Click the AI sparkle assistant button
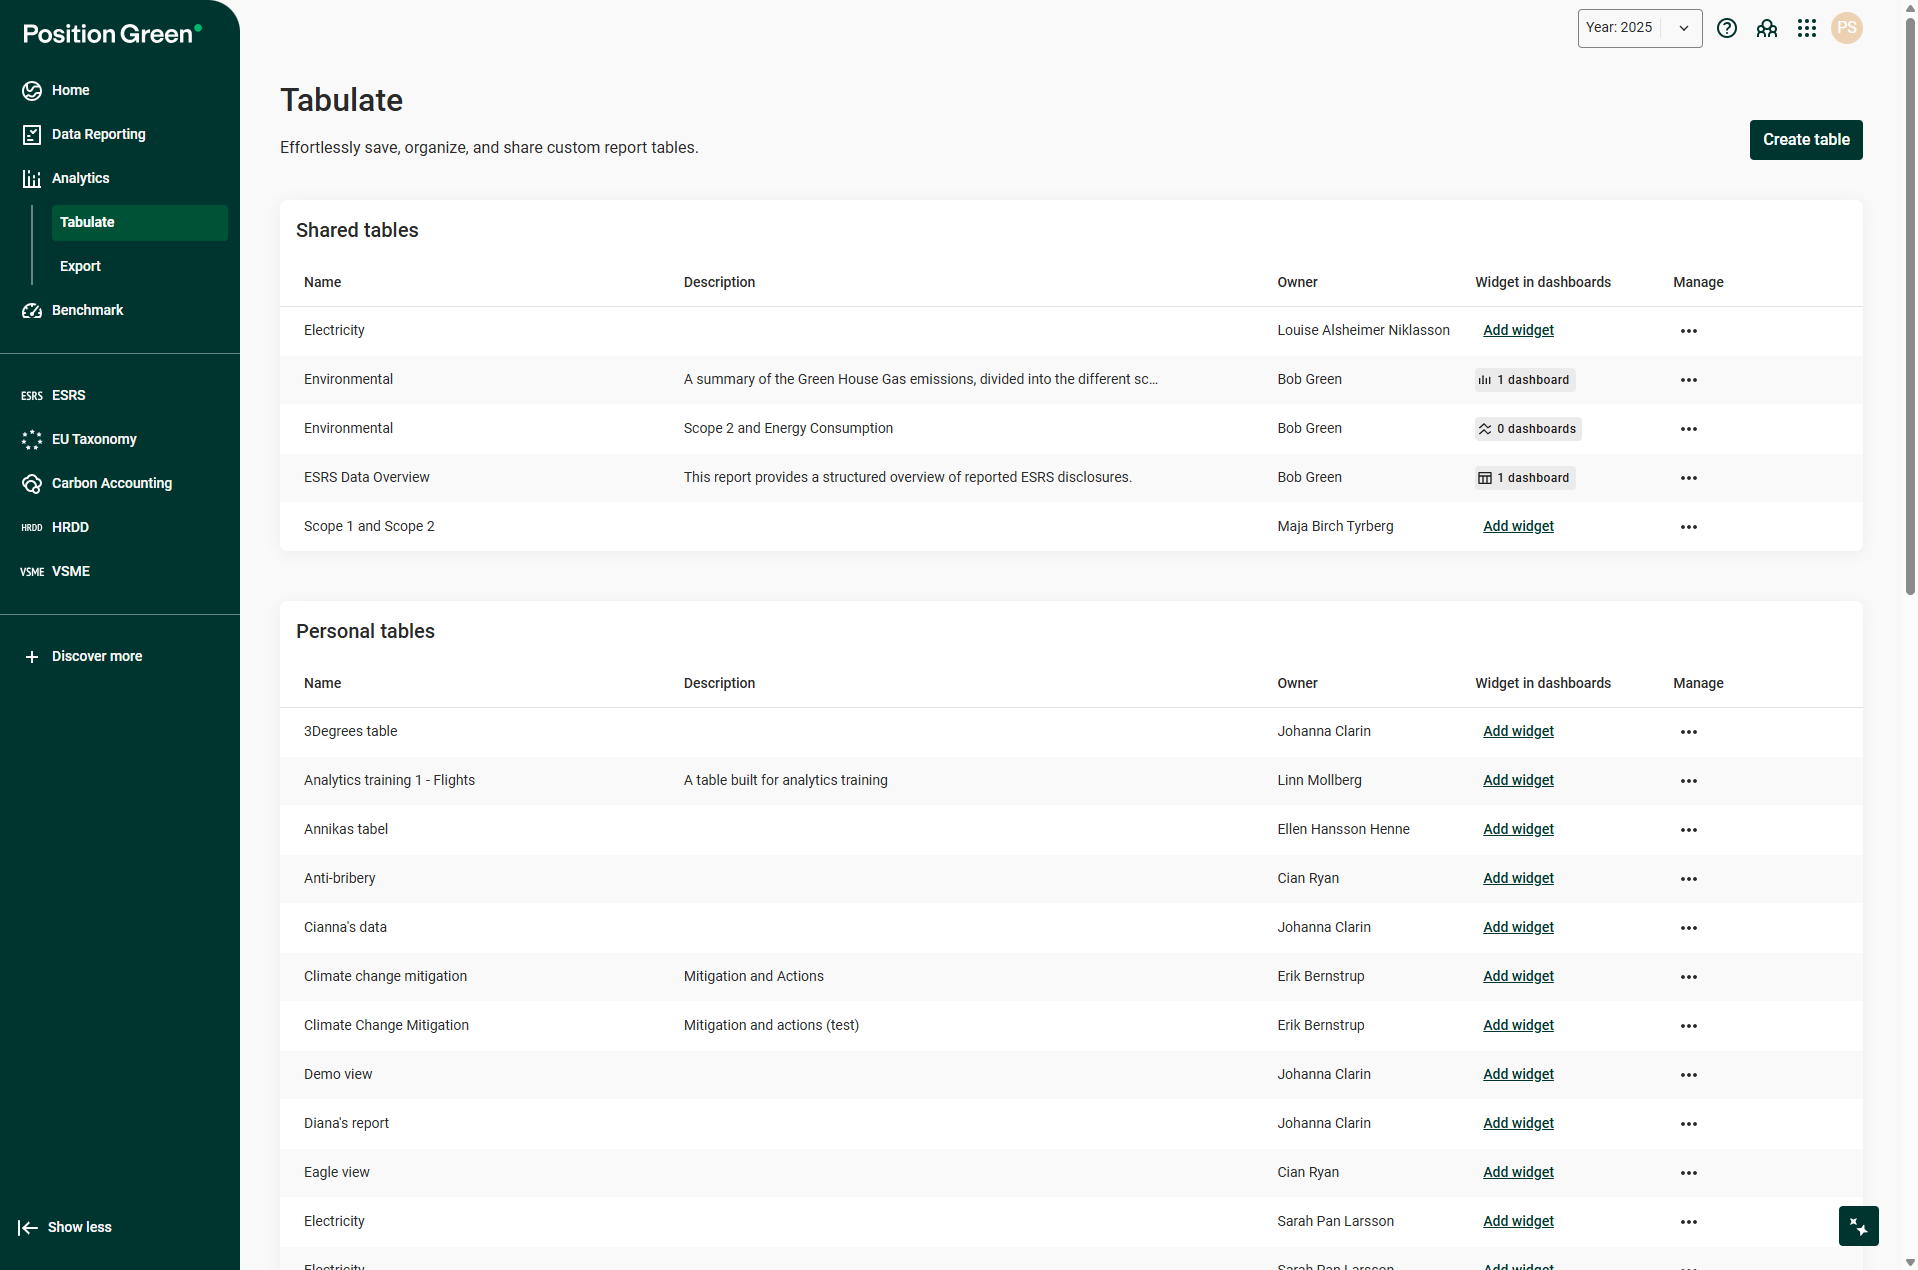The width and height of the screenshot is (1918, 1270). 1858,1226
